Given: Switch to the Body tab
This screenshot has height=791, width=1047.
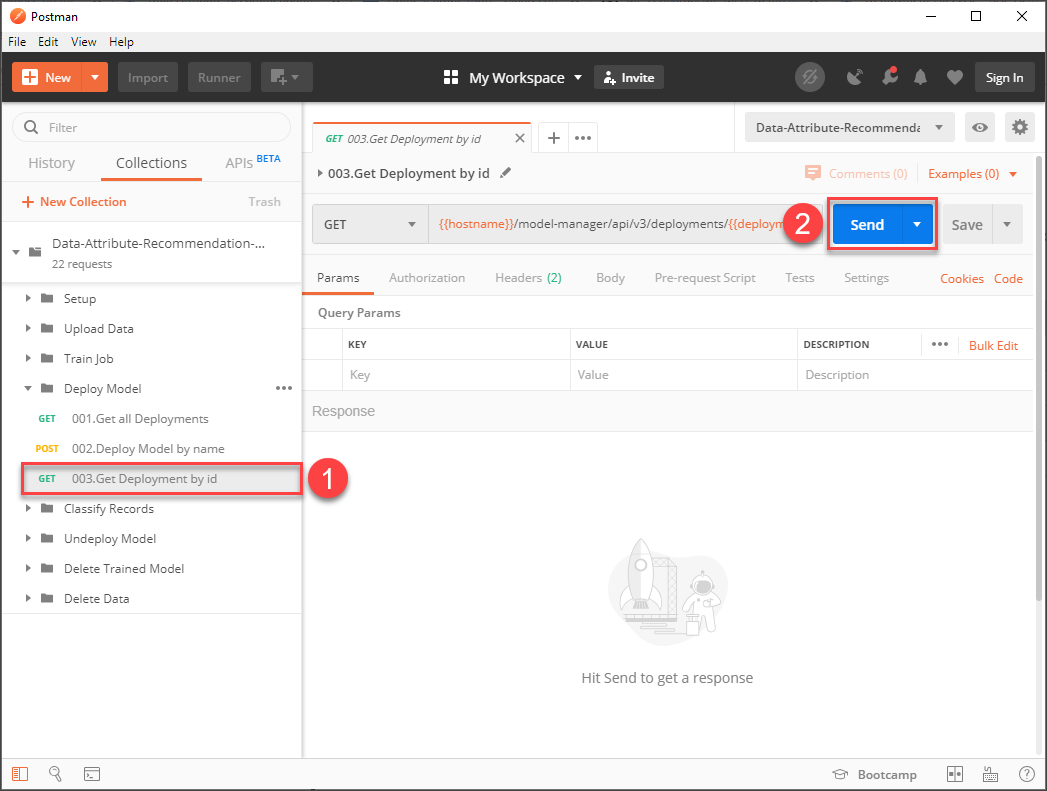Looking at the screenshot, I should click(610, 278).
